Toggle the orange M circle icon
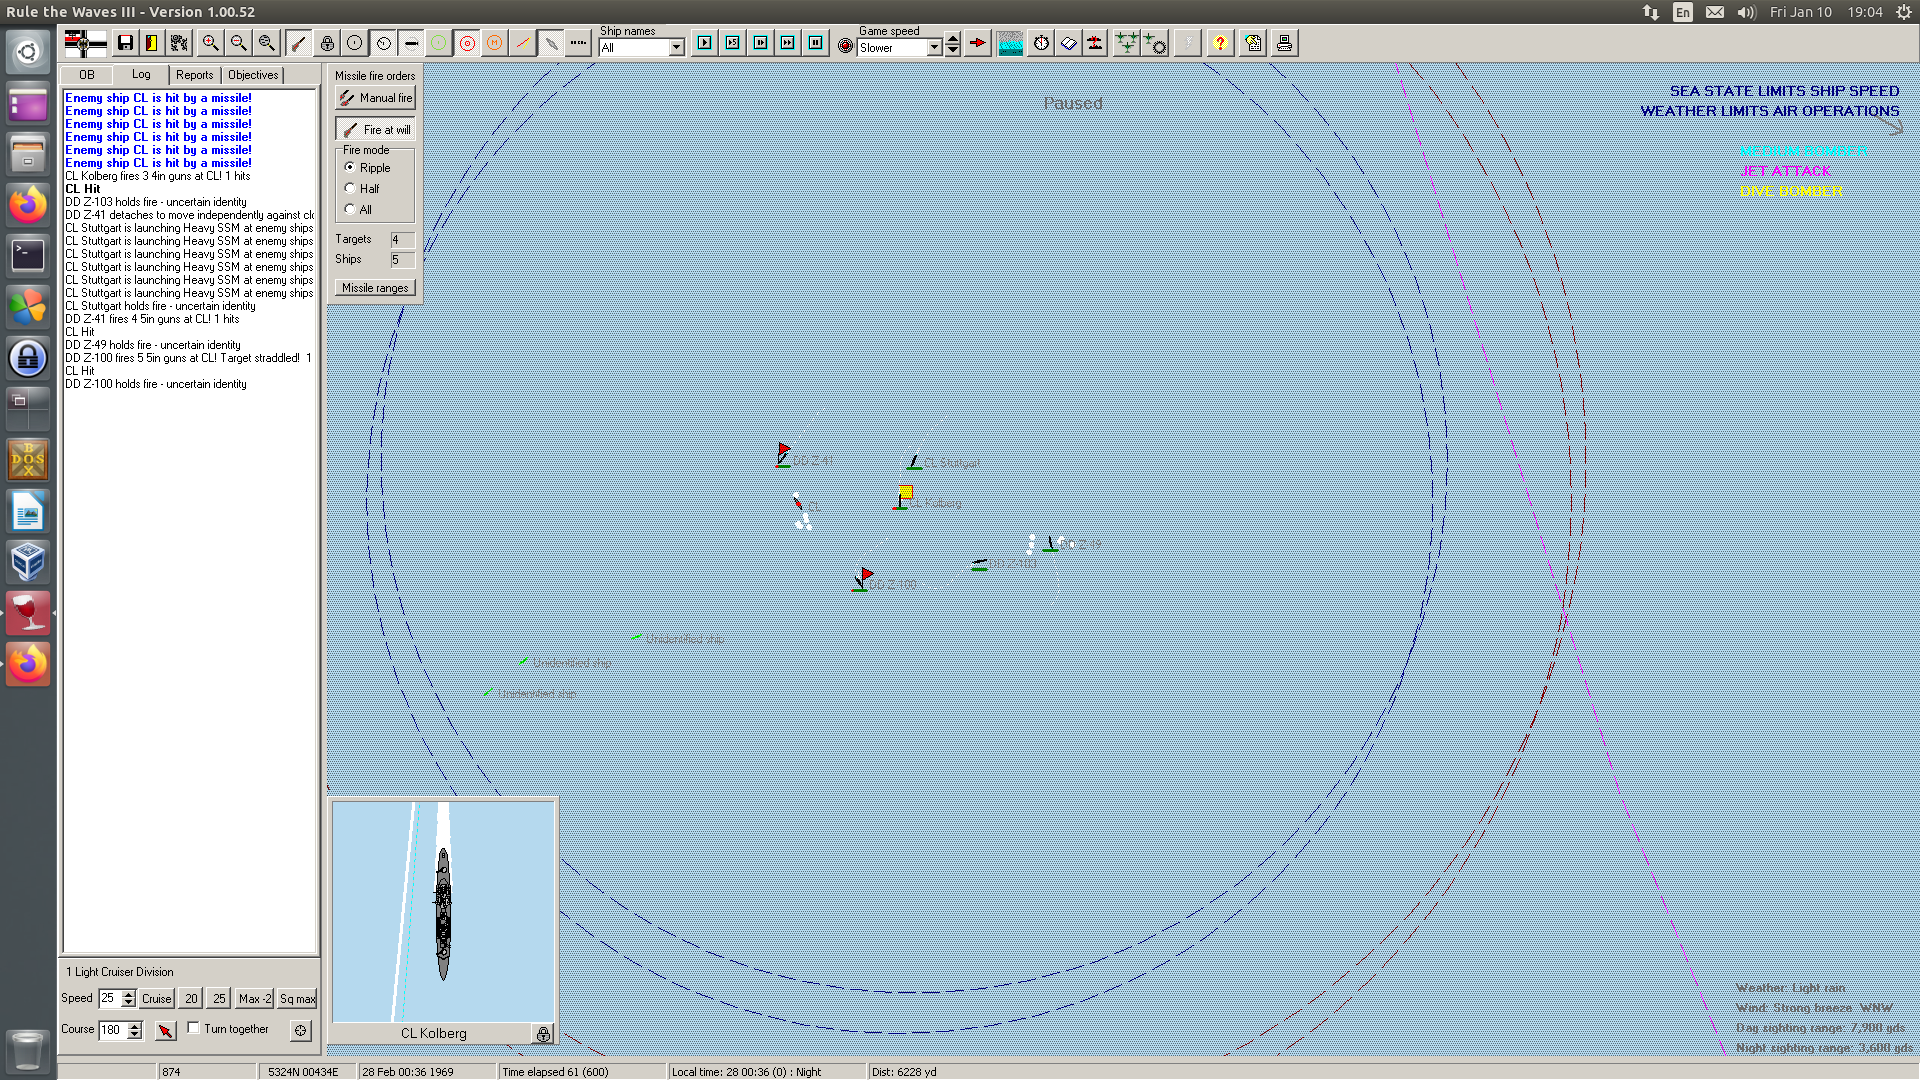The image size is (1920, 1080). (x=494, y=43)
